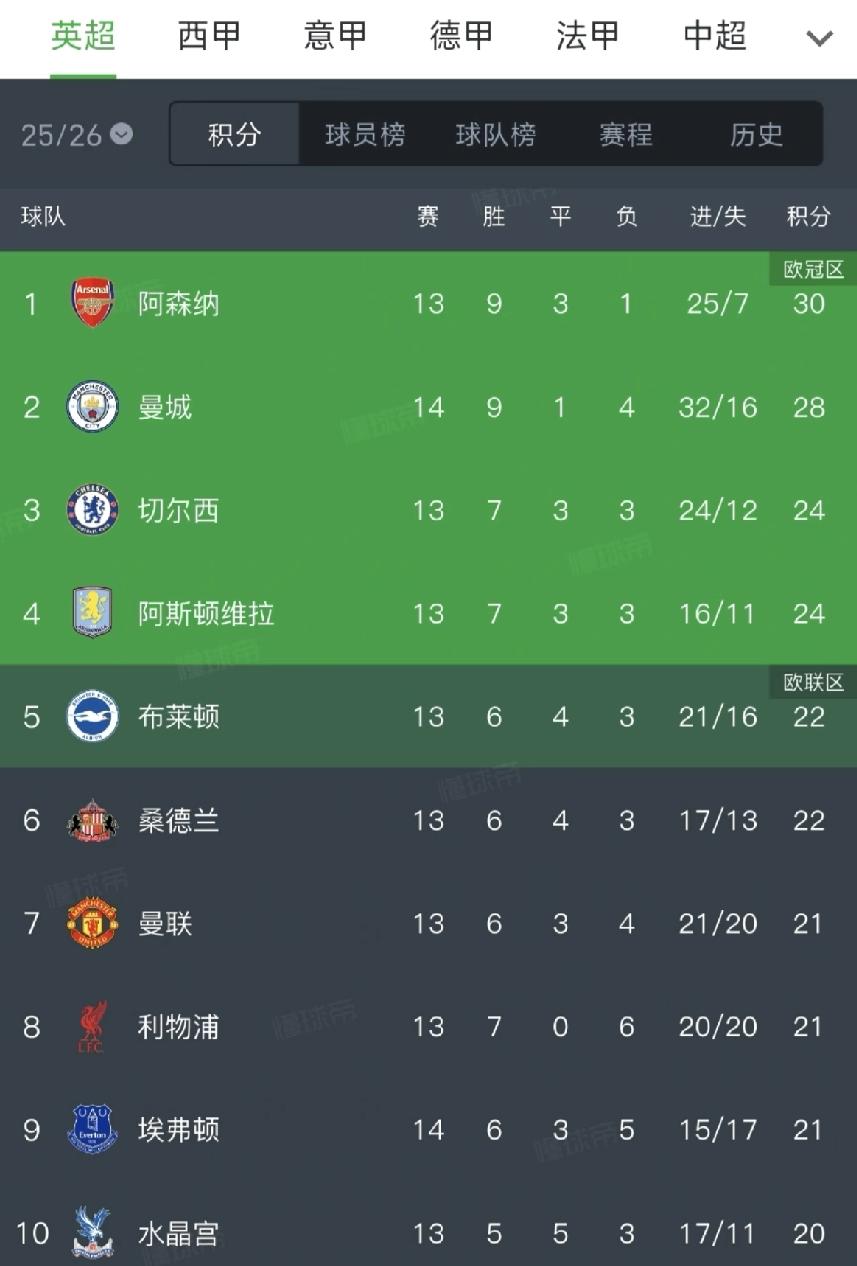Open the 25/26 season dropdown
This screenshot has width=857, height=1266.
click(x=77, y=135)
